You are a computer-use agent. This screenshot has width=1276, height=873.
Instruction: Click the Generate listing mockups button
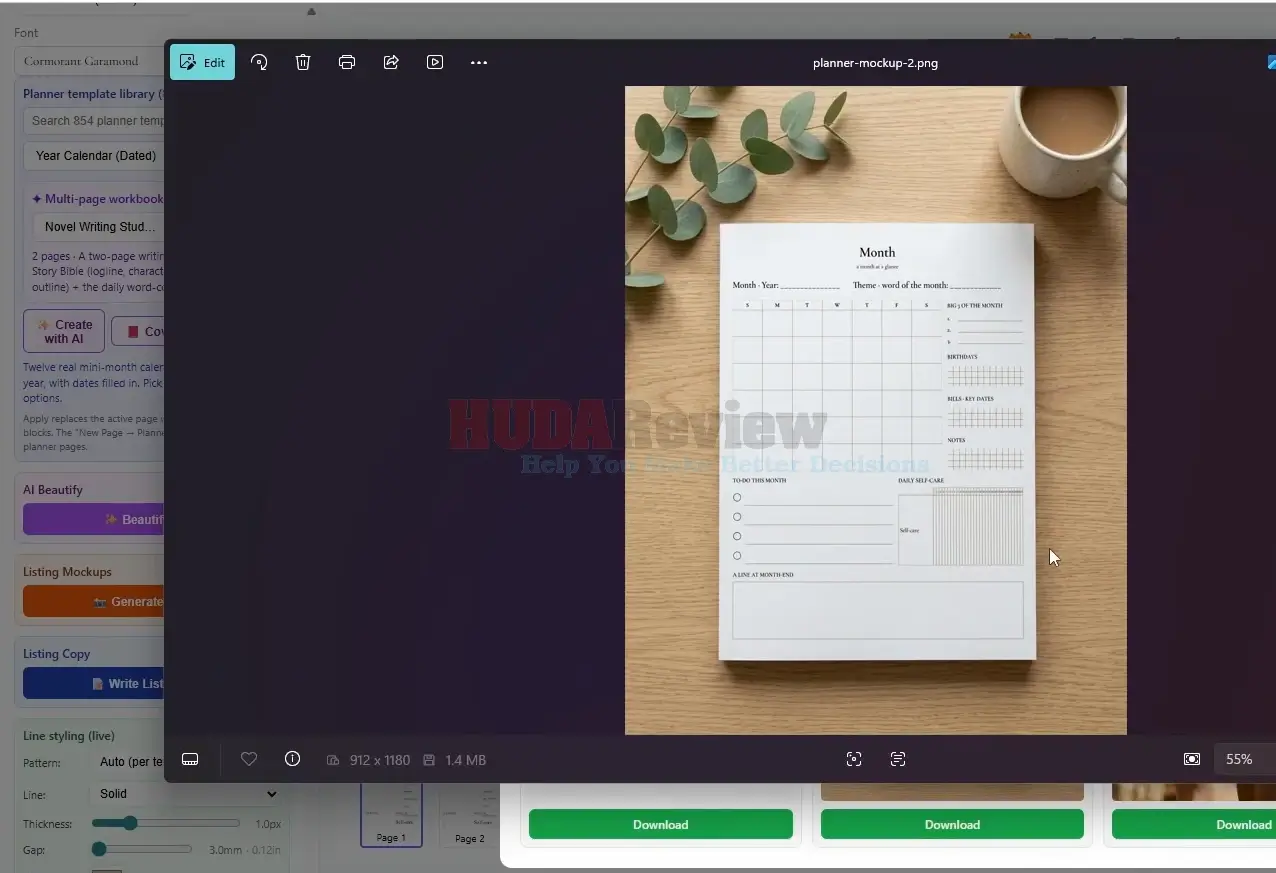(94, 601)
